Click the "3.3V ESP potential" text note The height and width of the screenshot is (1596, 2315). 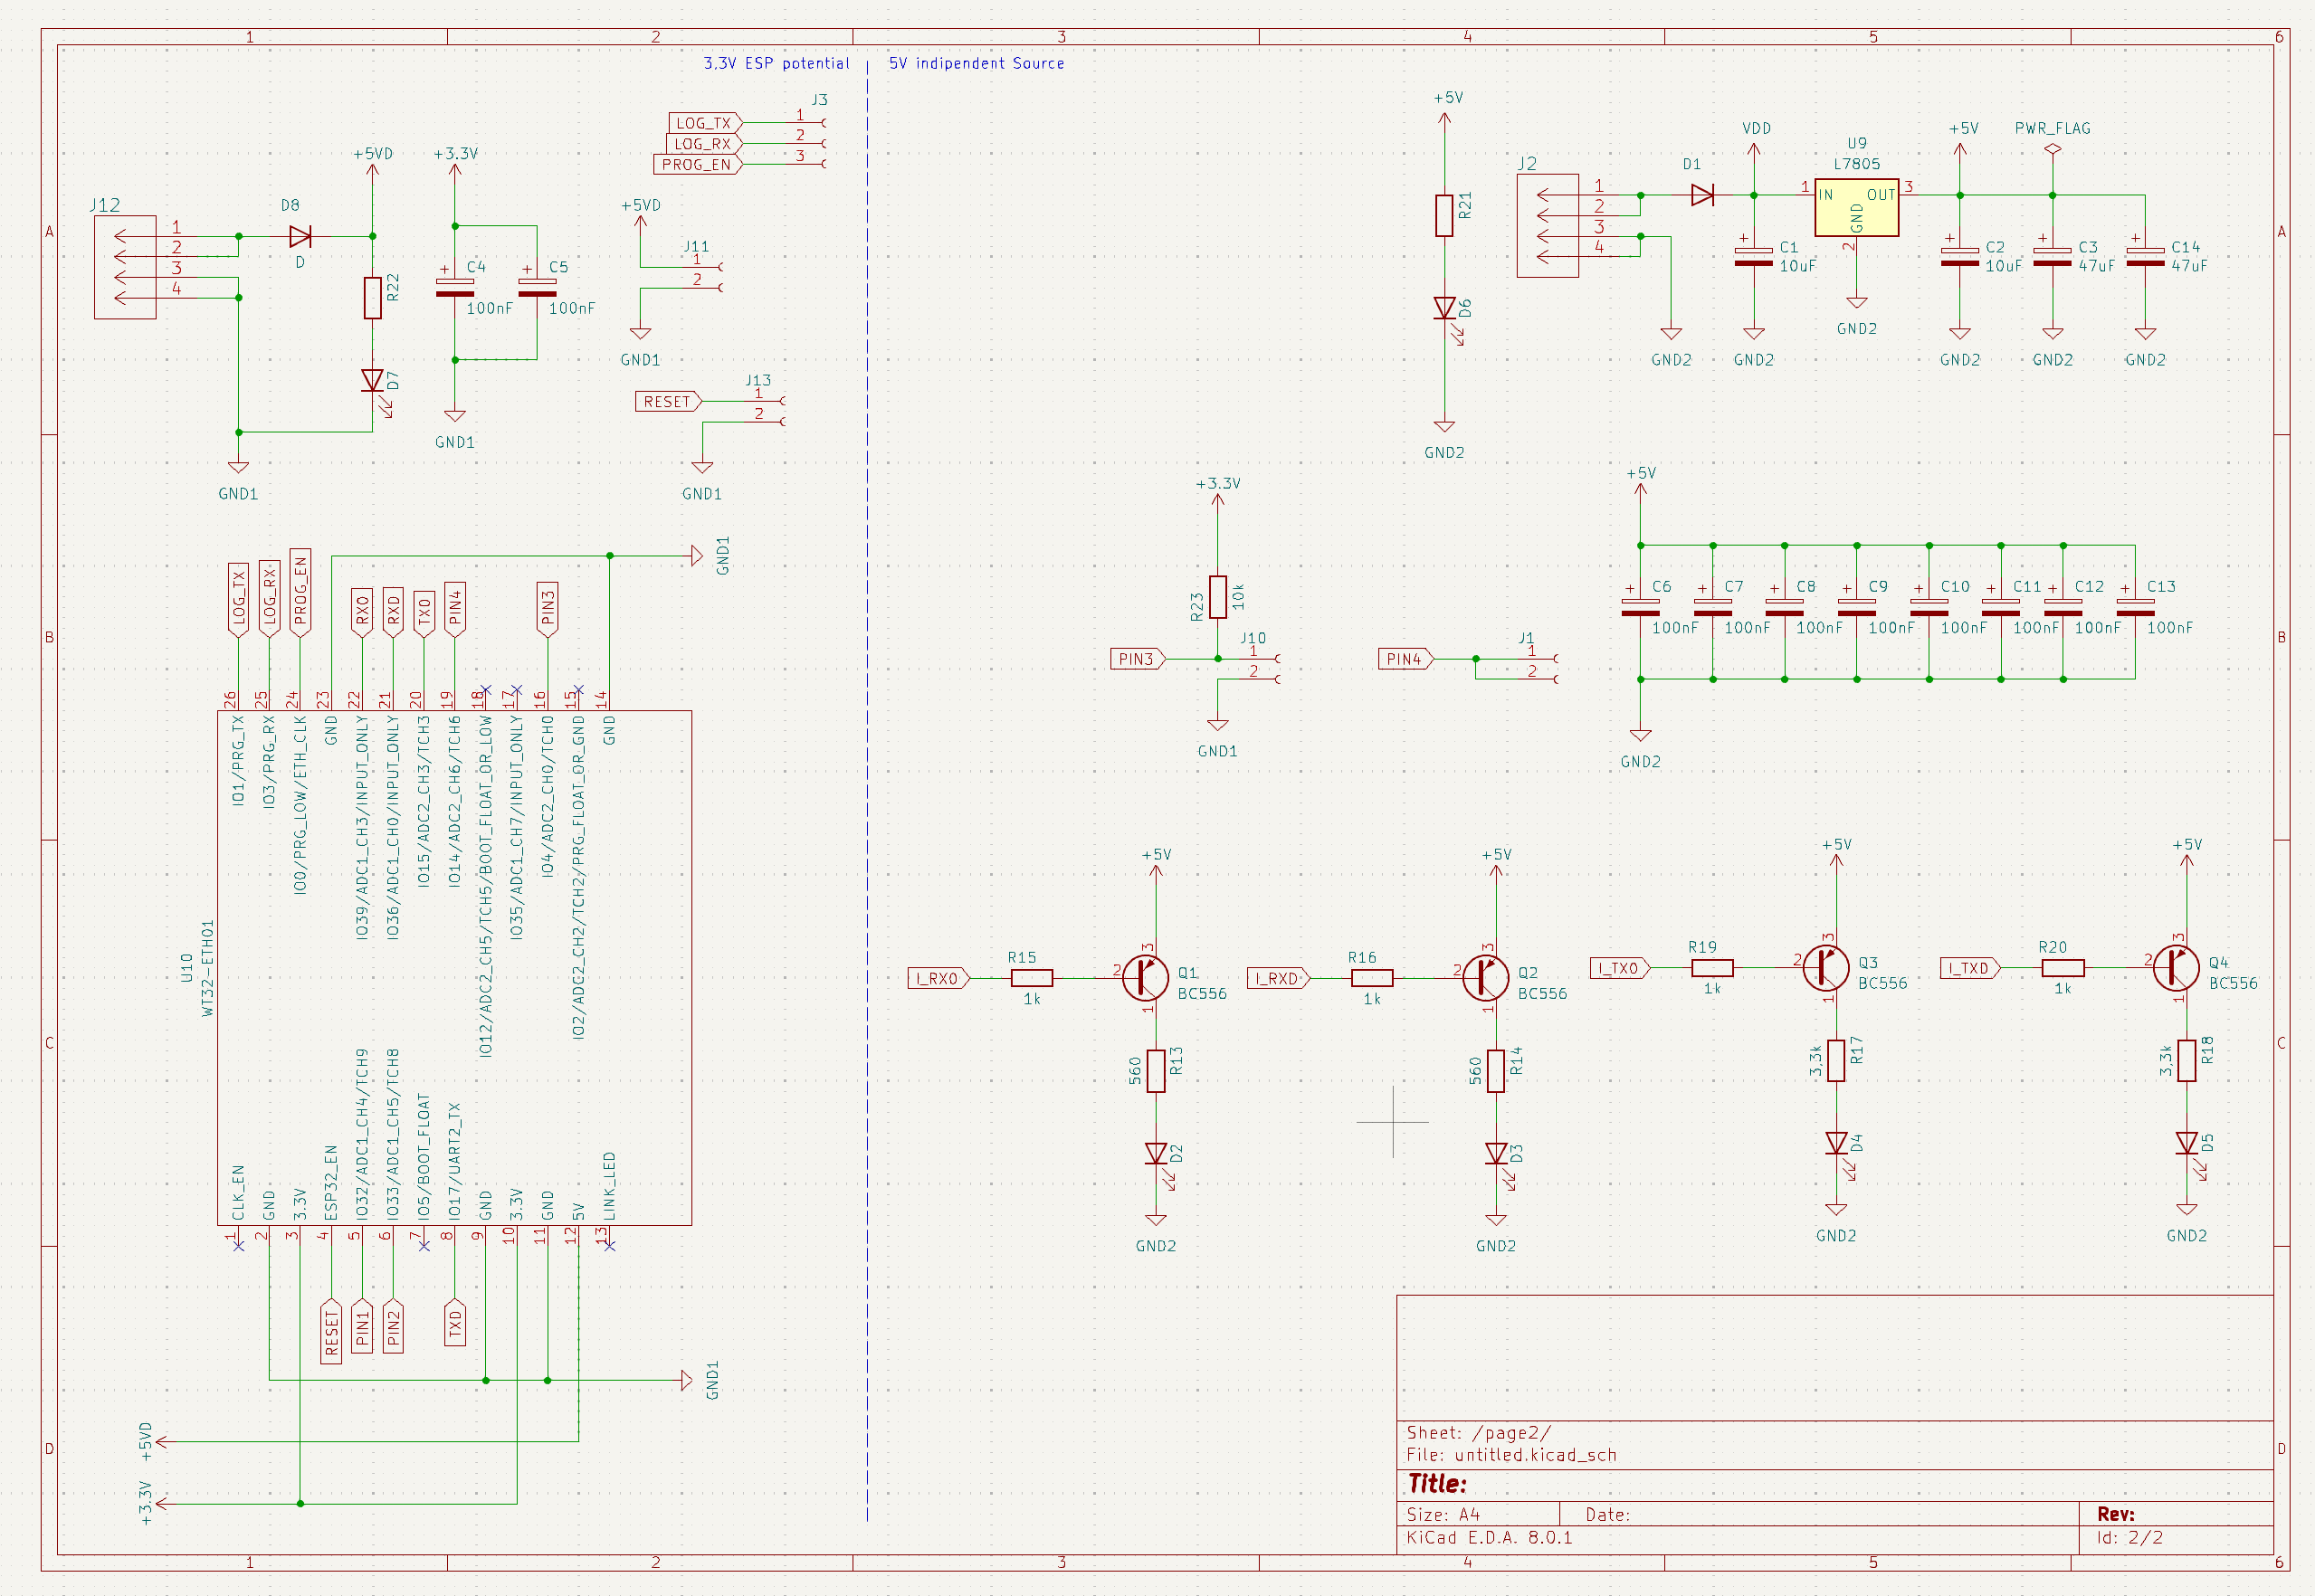[x=776, y=63]
